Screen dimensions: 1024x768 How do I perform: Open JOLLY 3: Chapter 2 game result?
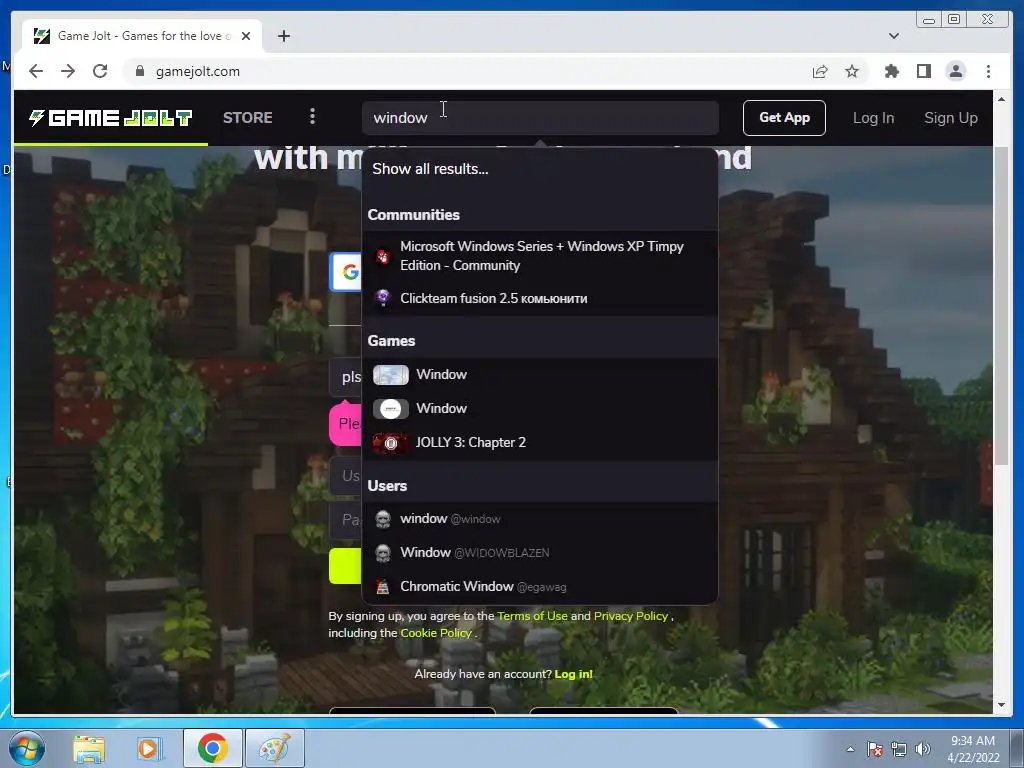[x=540, y=443]
